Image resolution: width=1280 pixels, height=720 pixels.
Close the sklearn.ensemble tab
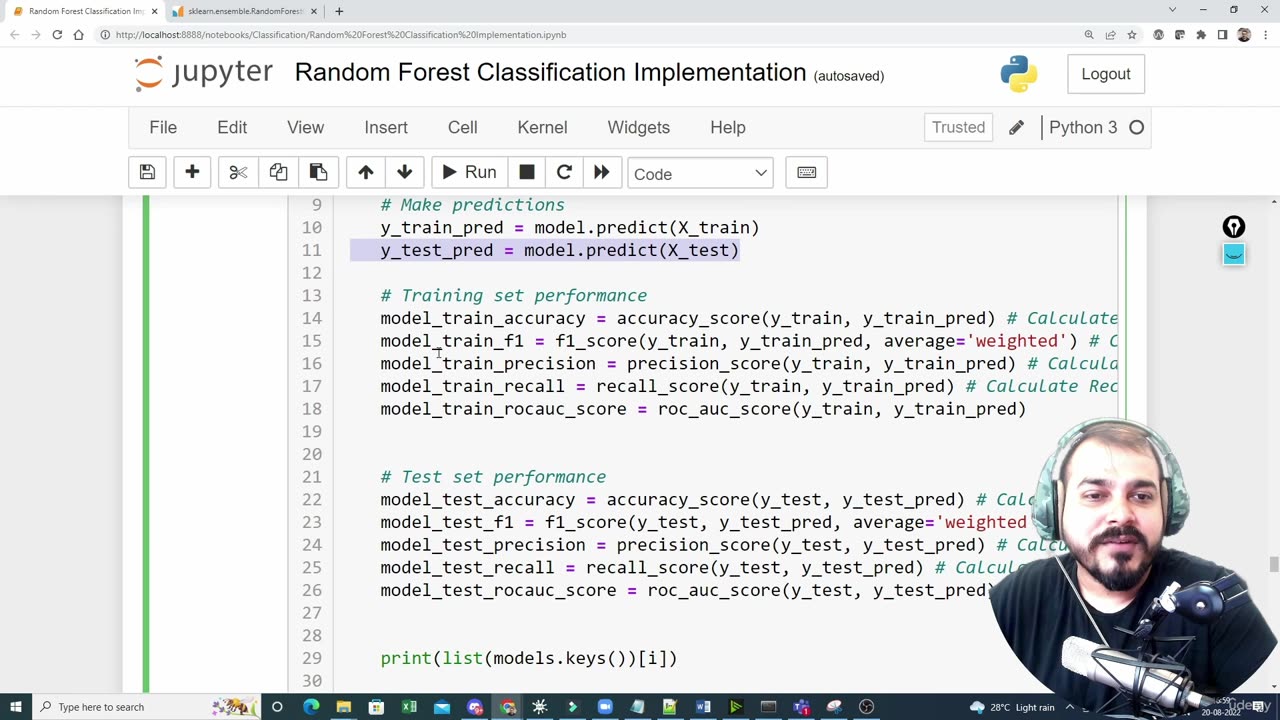[x=314, y=11]
